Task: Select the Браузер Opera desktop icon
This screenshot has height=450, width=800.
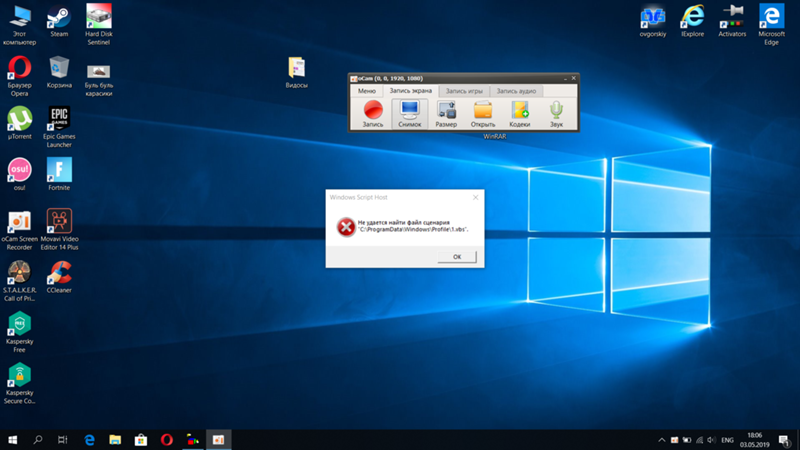Action: click(19, 76)
